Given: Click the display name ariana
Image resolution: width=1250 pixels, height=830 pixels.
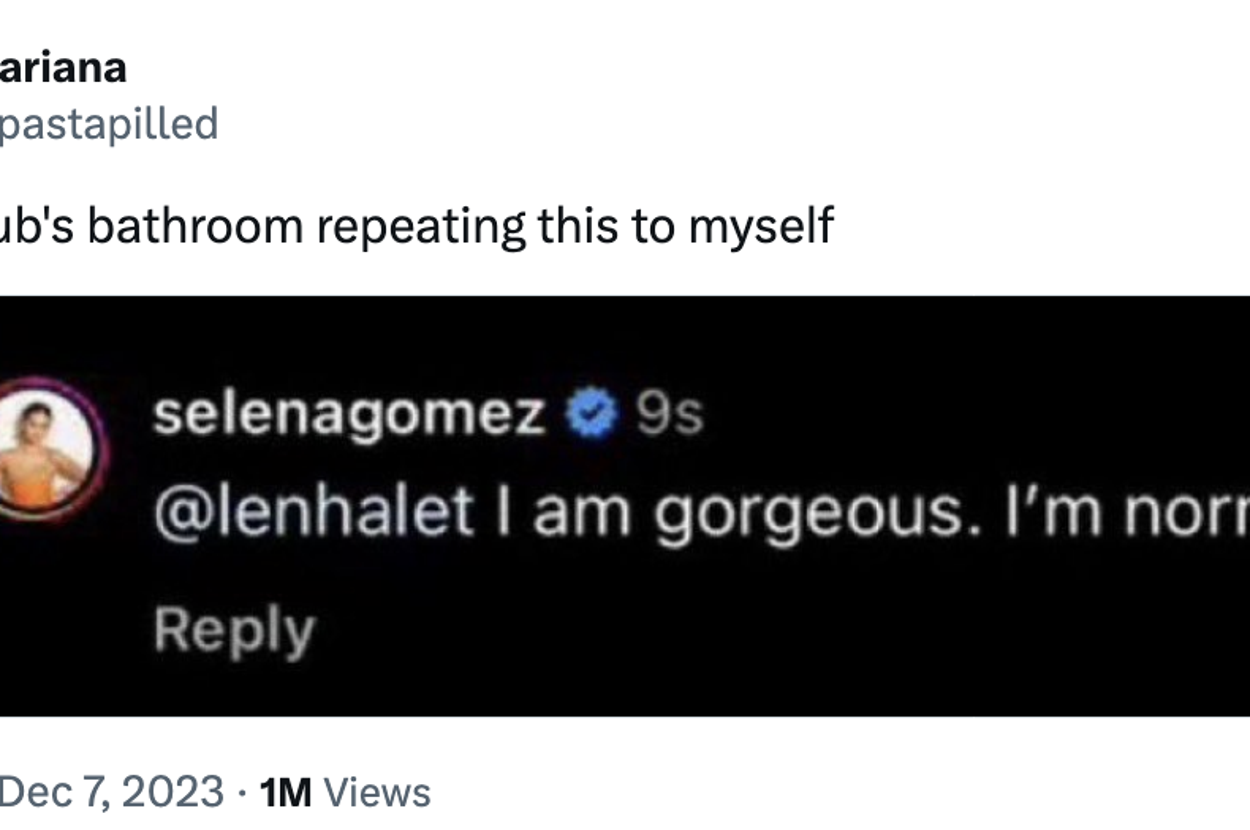Looking at the screenshot, I should click(63, 68).
